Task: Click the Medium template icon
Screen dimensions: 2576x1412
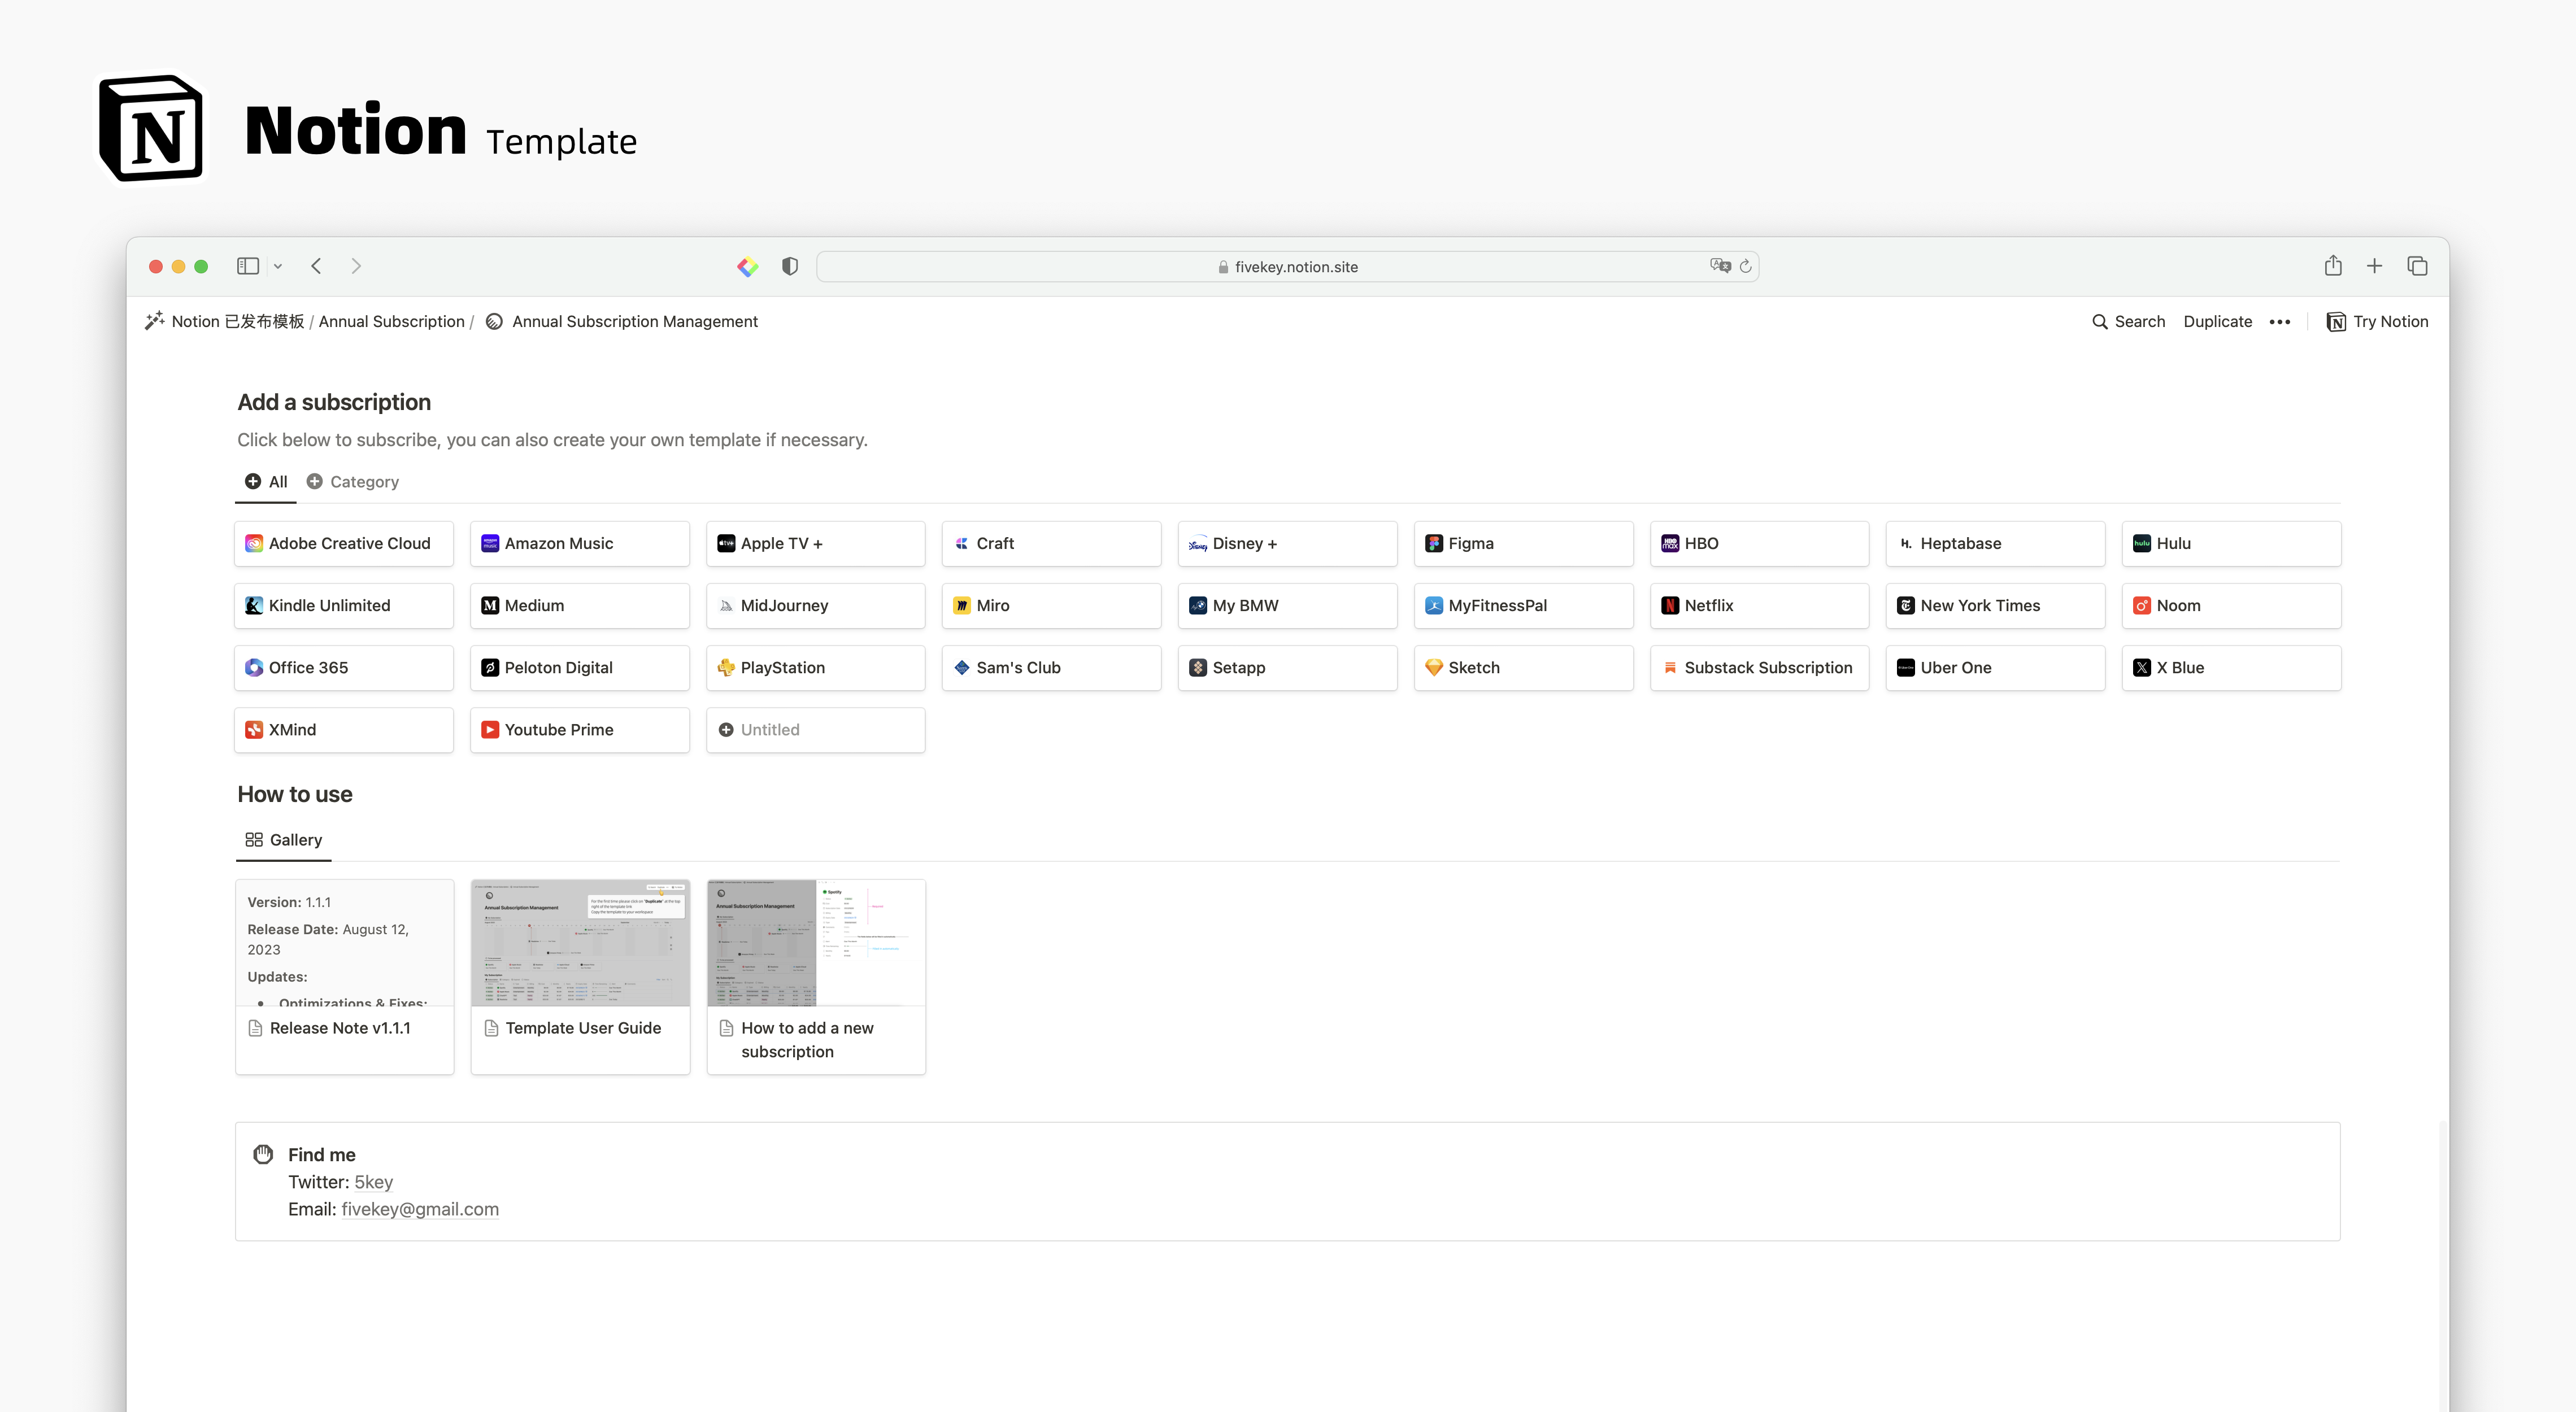Action: tap(490, 606)
